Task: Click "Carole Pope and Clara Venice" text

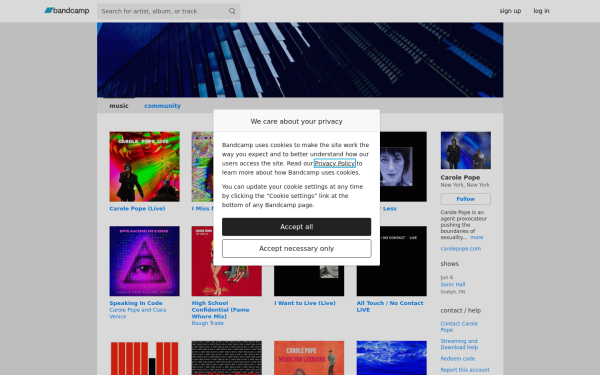Action: (x=138, y=313)
